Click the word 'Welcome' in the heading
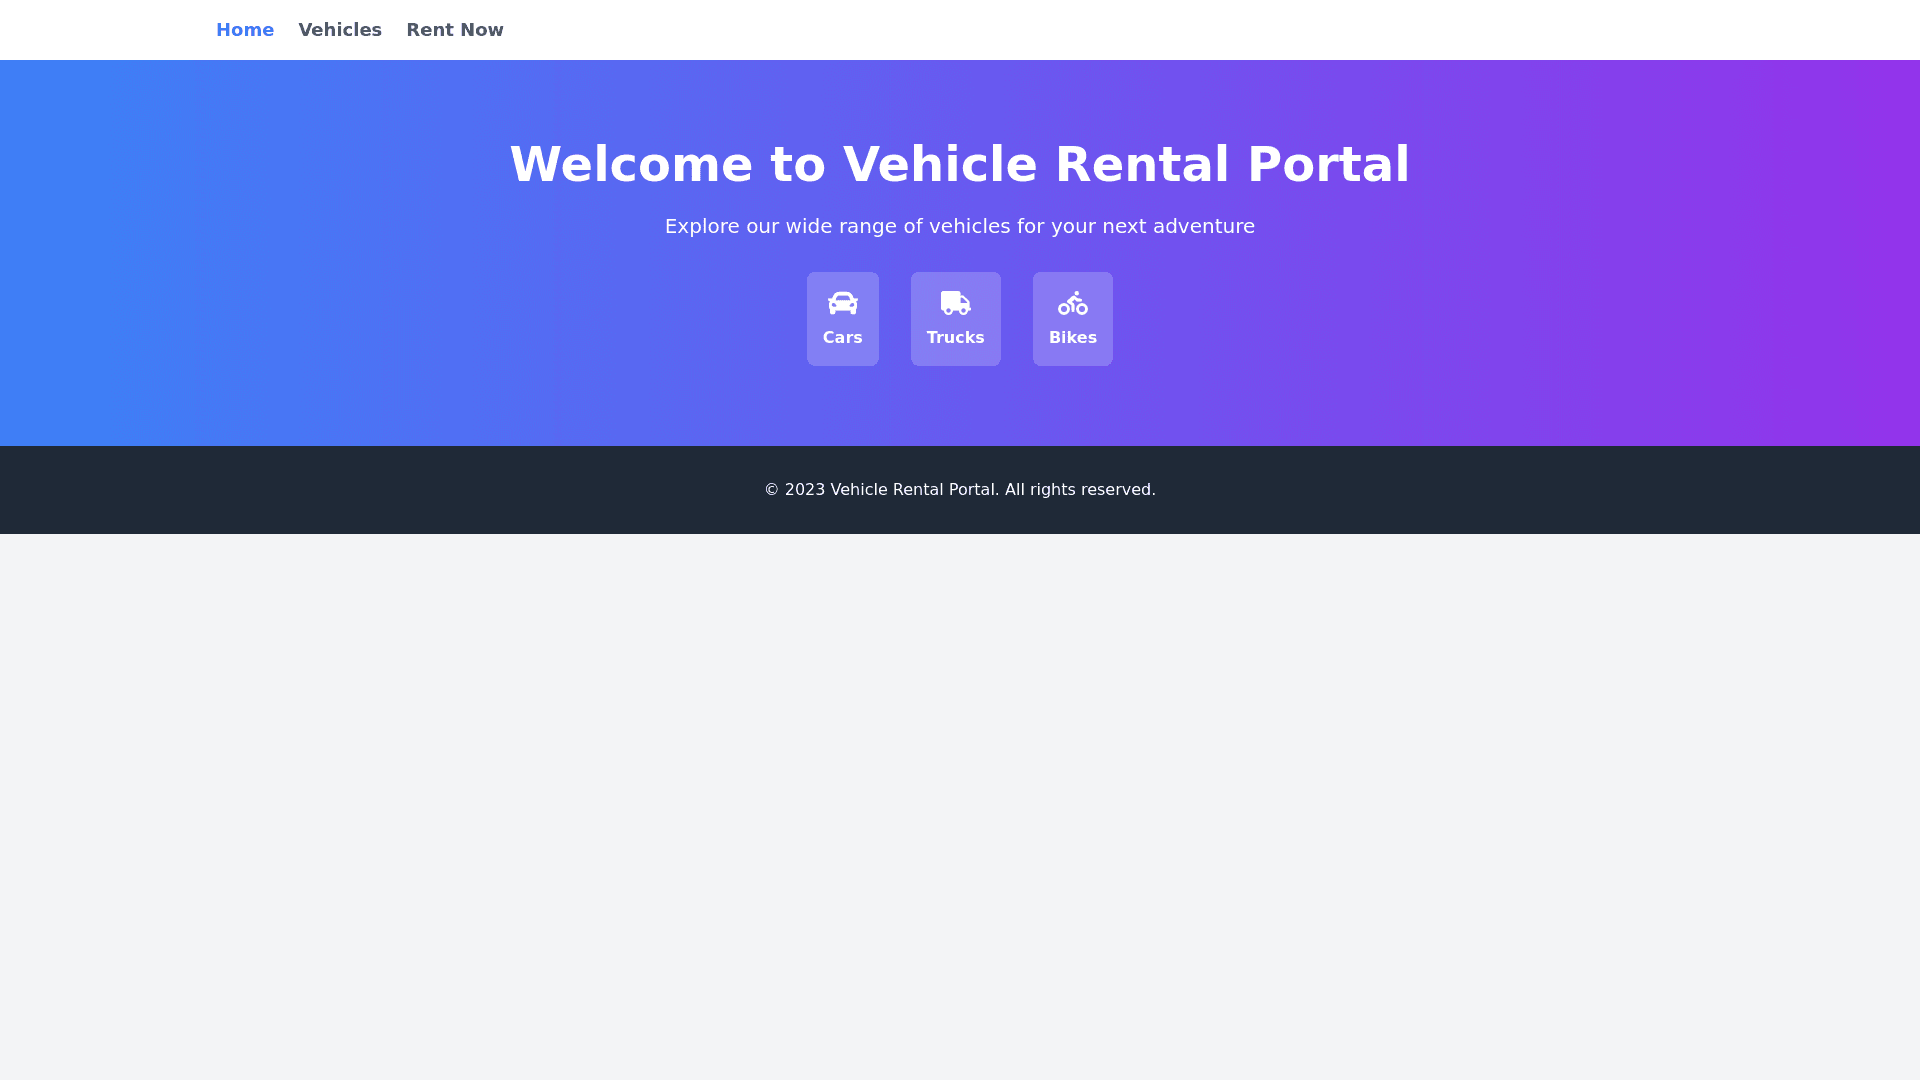1920x1080 pixels. [630, 165]
